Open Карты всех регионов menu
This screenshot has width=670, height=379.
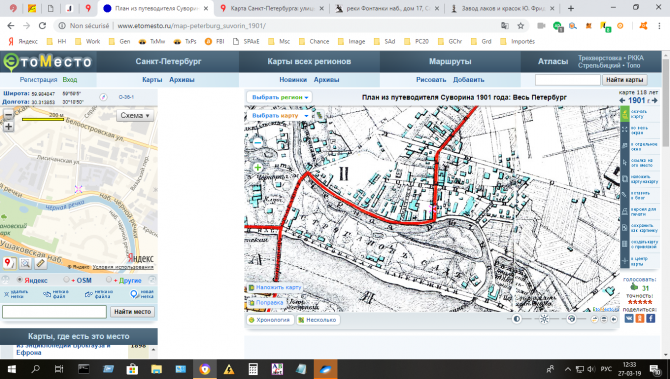[309, 62]
